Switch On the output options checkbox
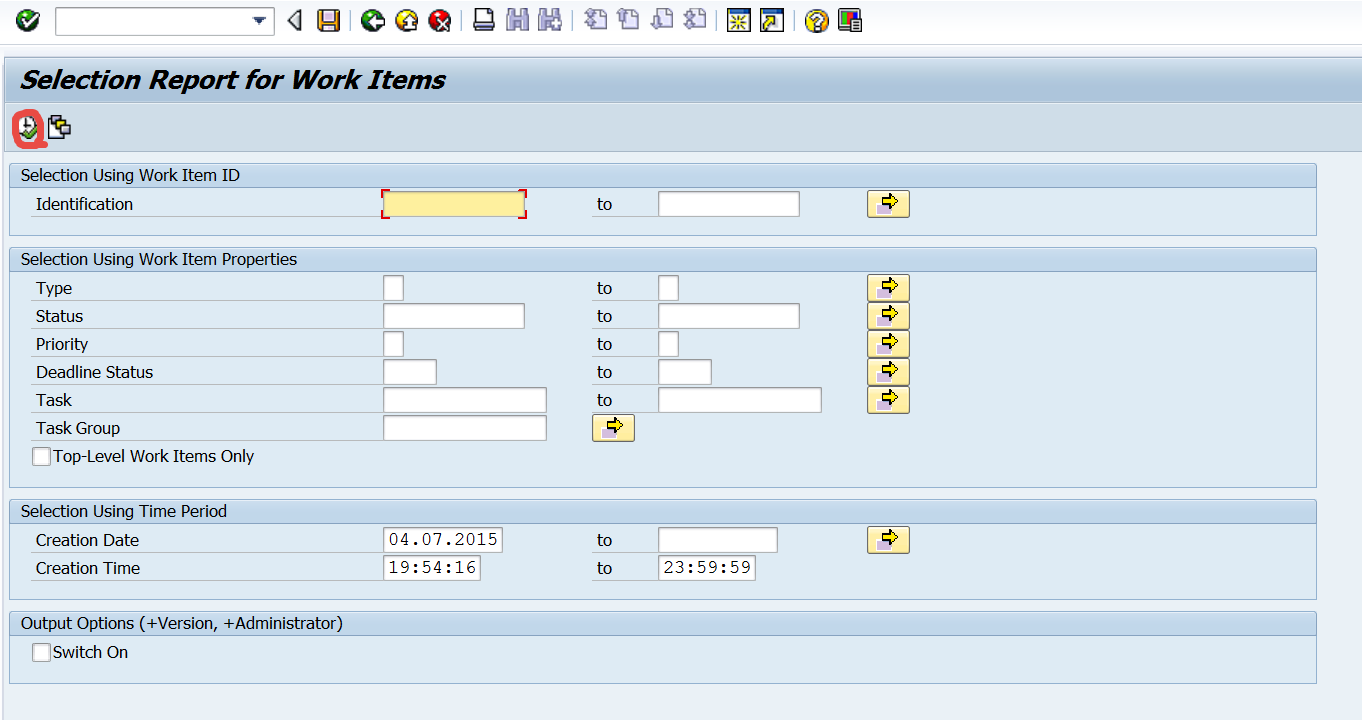The height and width of the screenshot is (720, 1362). tap(41, 652)
